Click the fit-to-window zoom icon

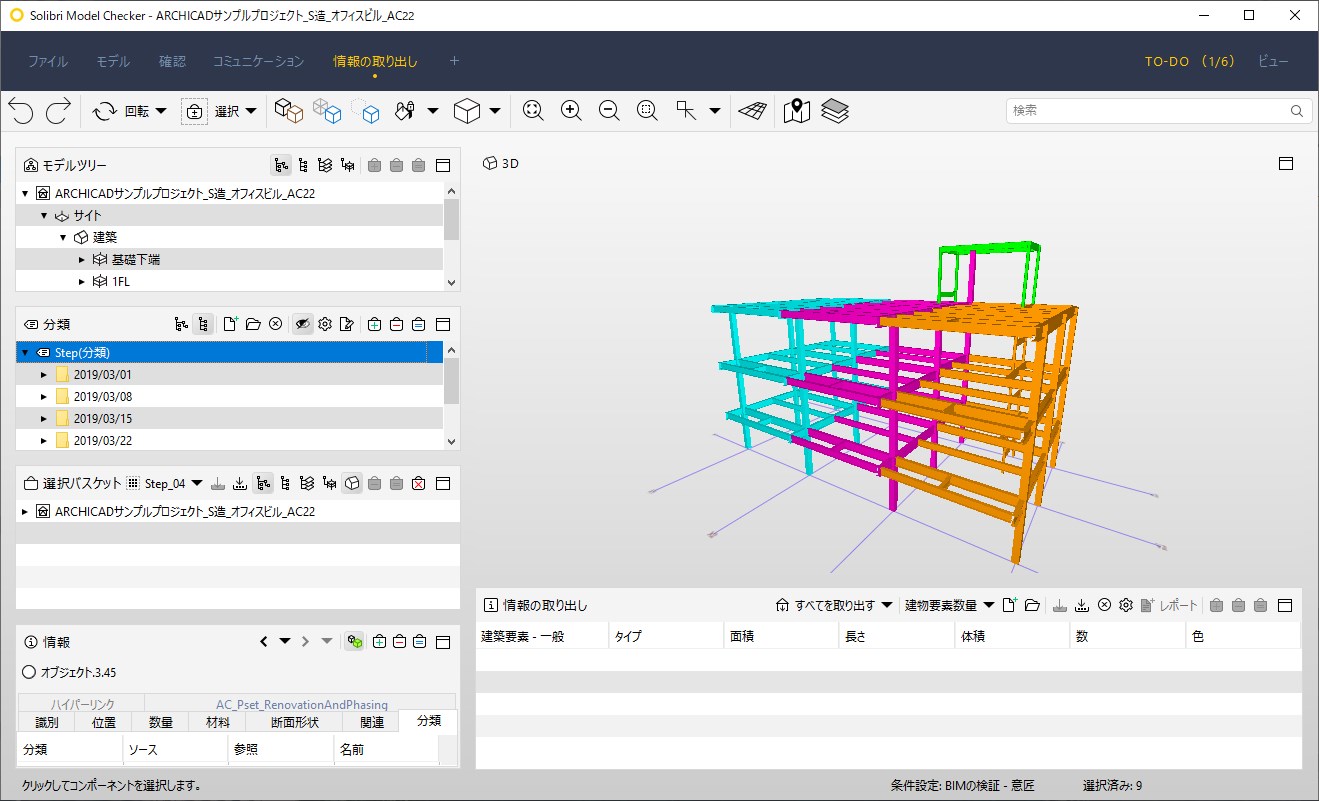click(533, 111)
